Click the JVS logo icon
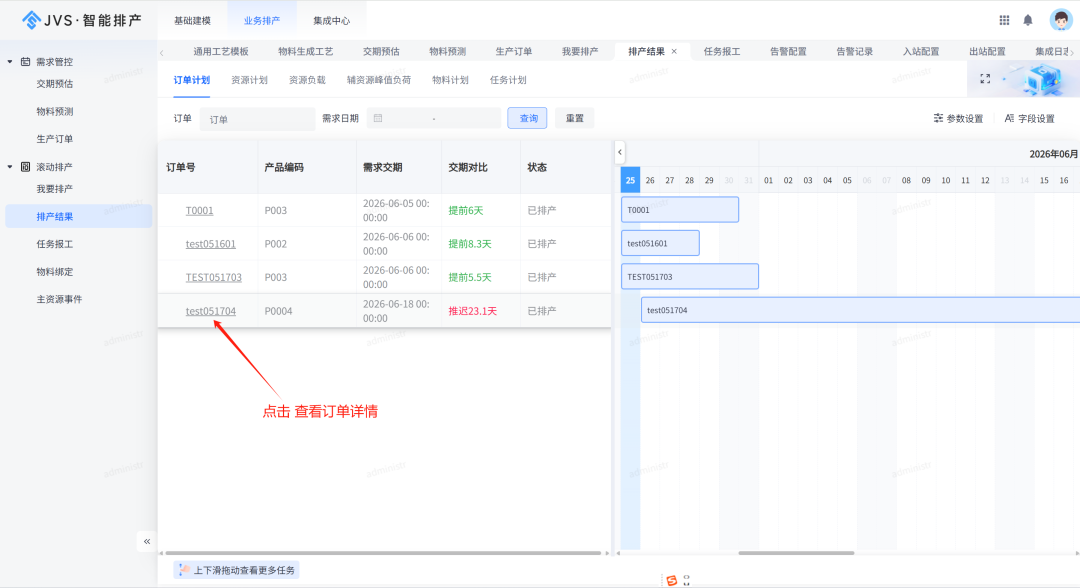1080x588 pixels. click(x=31, y=20)
